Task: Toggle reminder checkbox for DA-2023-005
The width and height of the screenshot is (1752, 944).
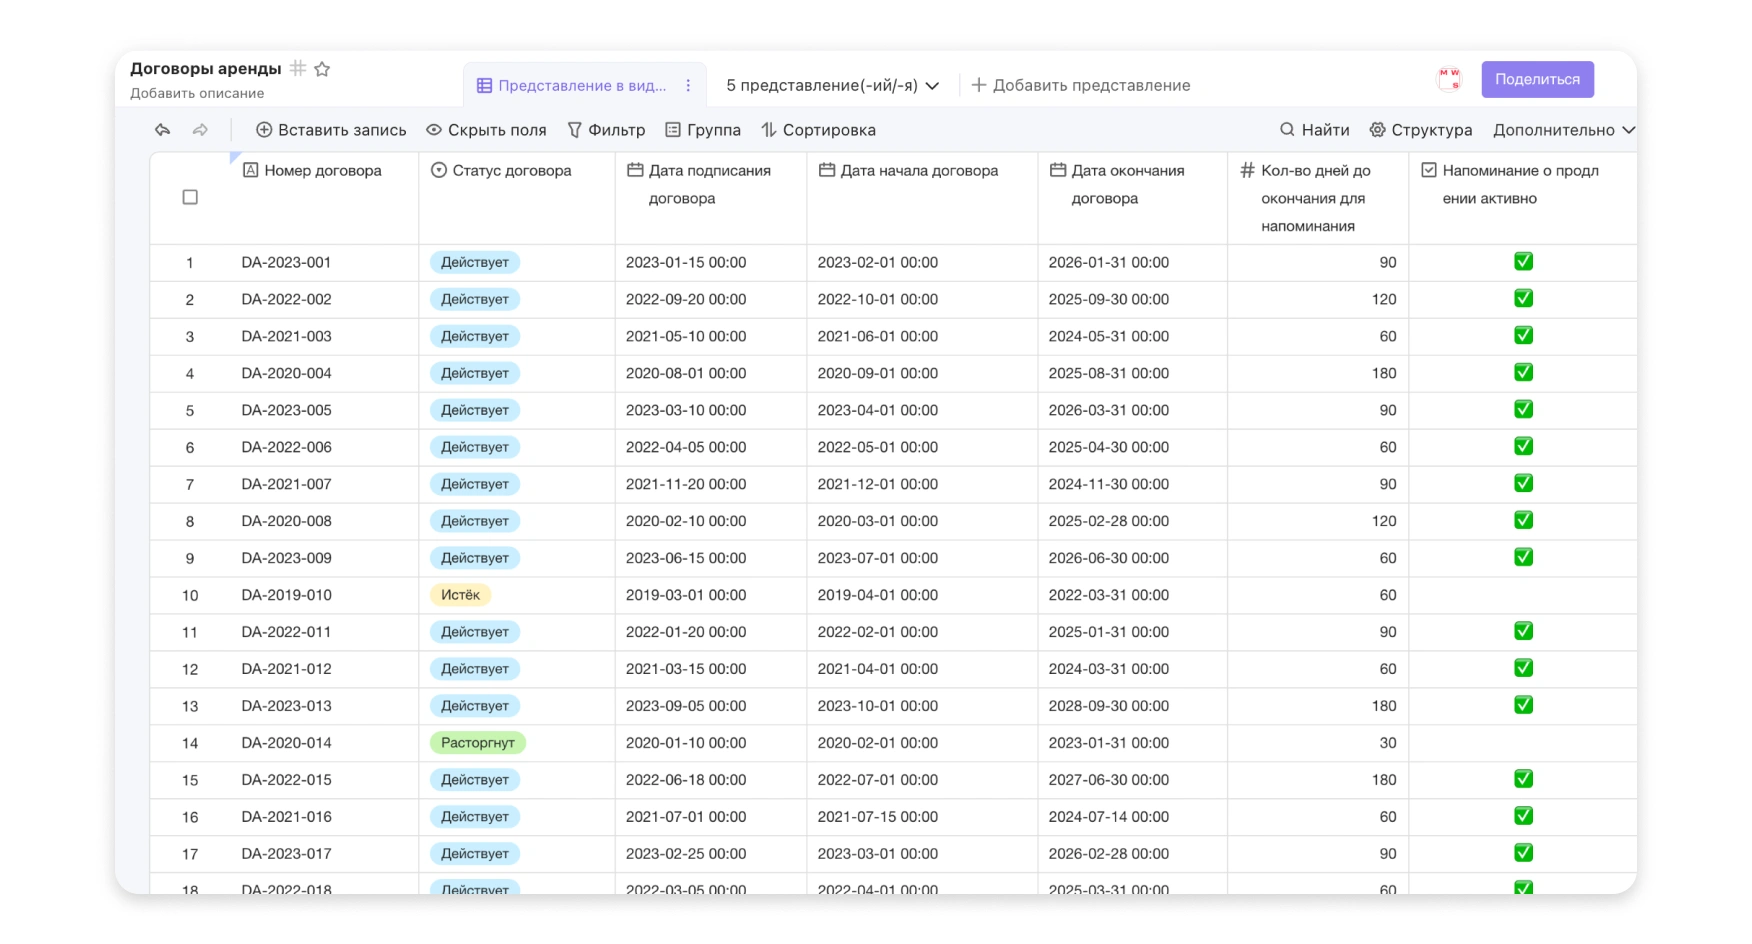Action: click(1523, 410)
